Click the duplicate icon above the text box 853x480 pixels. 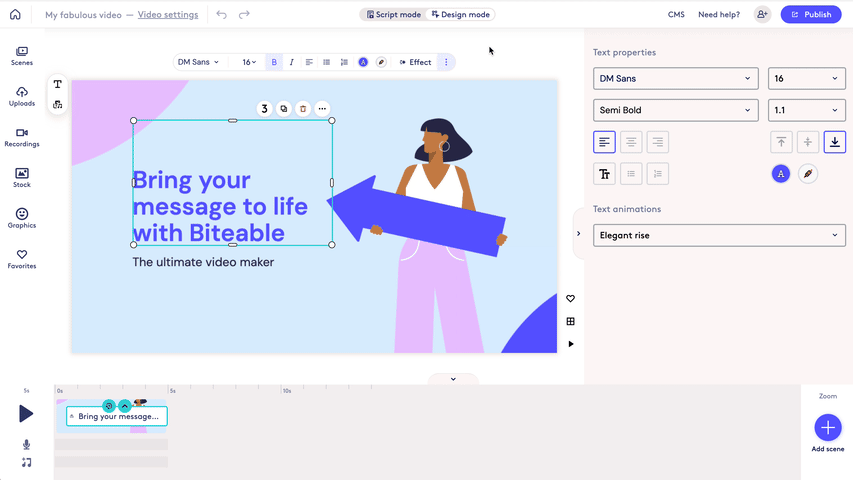pos(284,109)
